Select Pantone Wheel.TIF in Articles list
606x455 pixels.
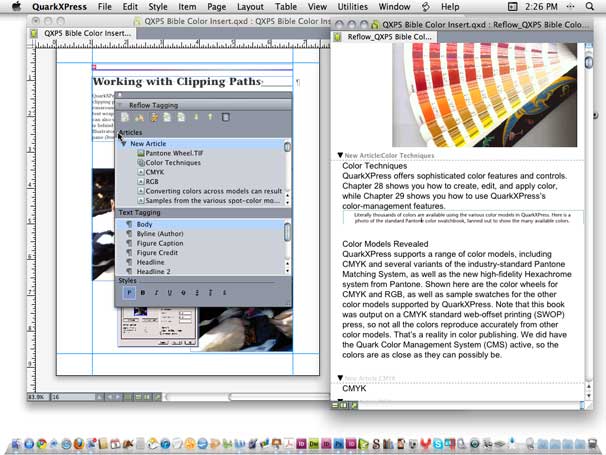click(x=174, y=153)
